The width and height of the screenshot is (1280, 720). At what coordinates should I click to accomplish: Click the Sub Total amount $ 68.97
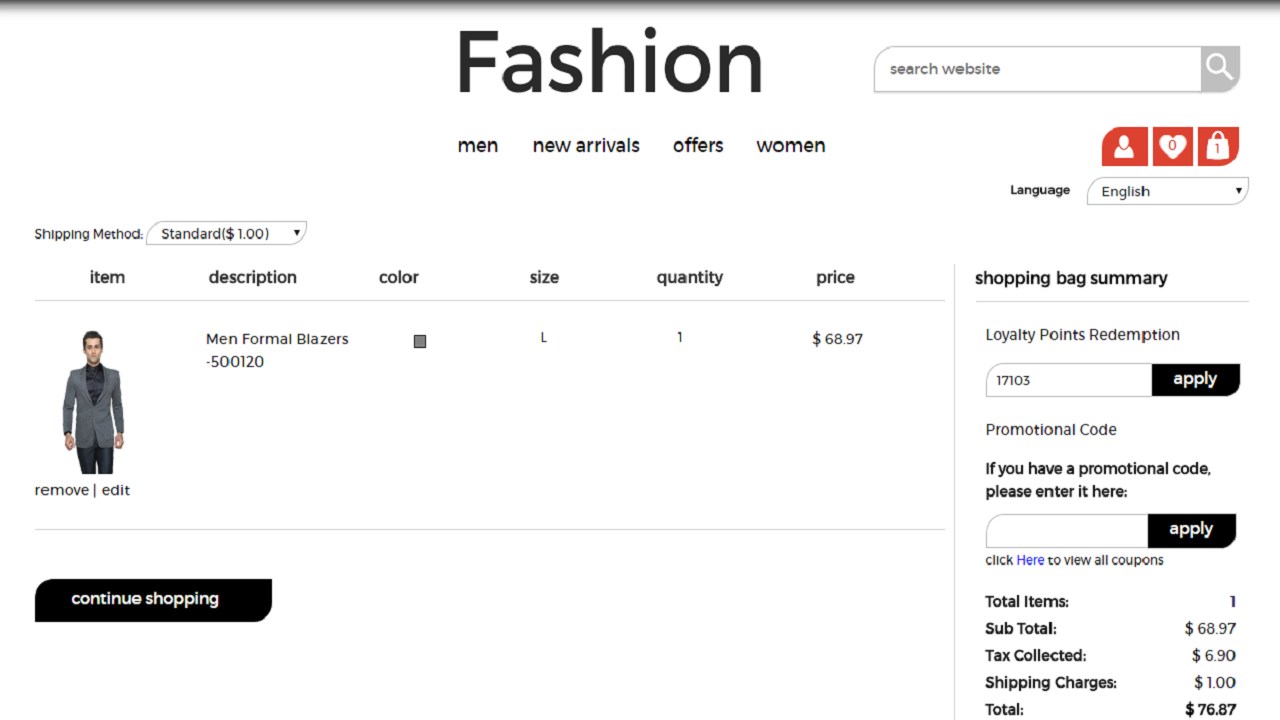[1210, 629]
